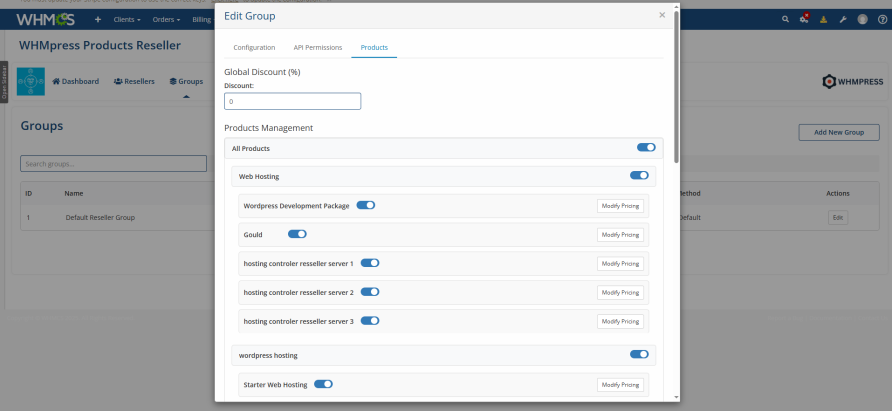The height and width of the screenshot is (411, 892).
Task: Click Modify Pricing for Starter Web Hosting
Action: 620,384
